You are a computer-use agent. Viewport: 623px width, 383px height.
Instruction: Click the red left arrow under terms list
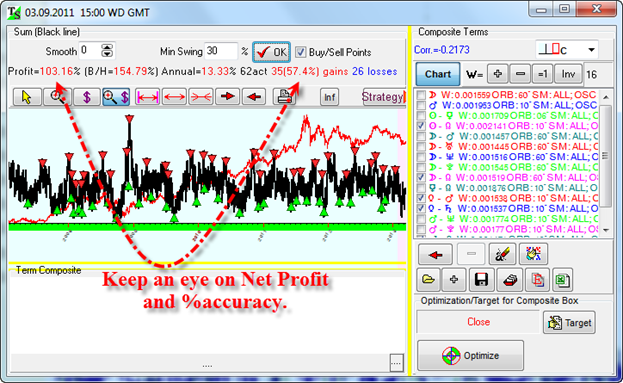[435, 254]
